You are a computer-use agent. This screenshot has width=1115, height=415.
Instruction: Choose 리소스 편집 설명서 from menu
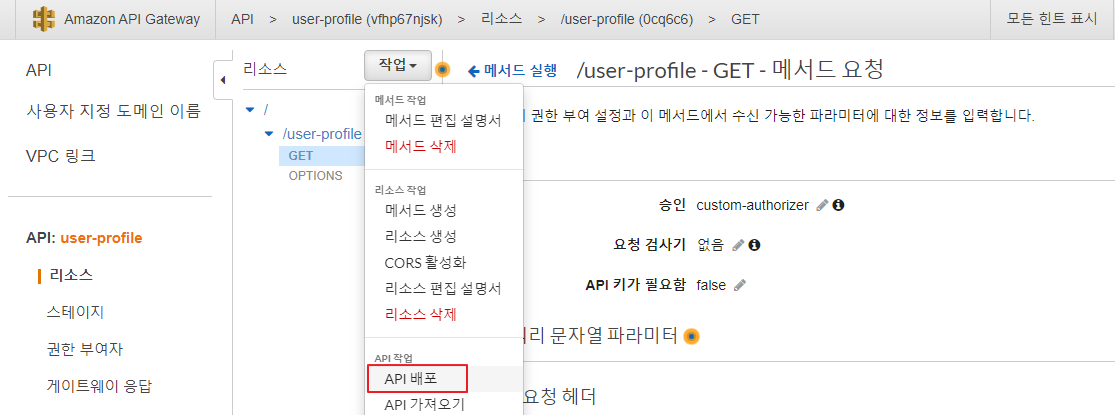pos(443,289)
